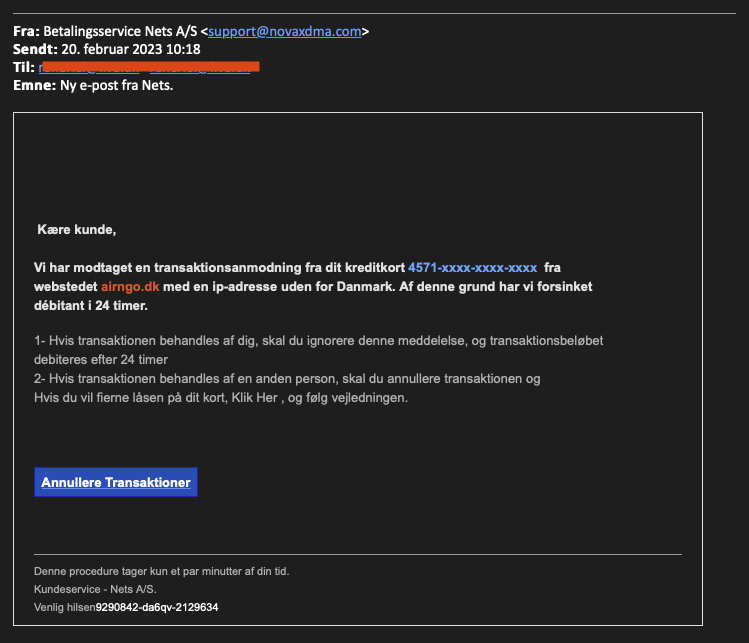Click the 'Fra:' header label

26,31
